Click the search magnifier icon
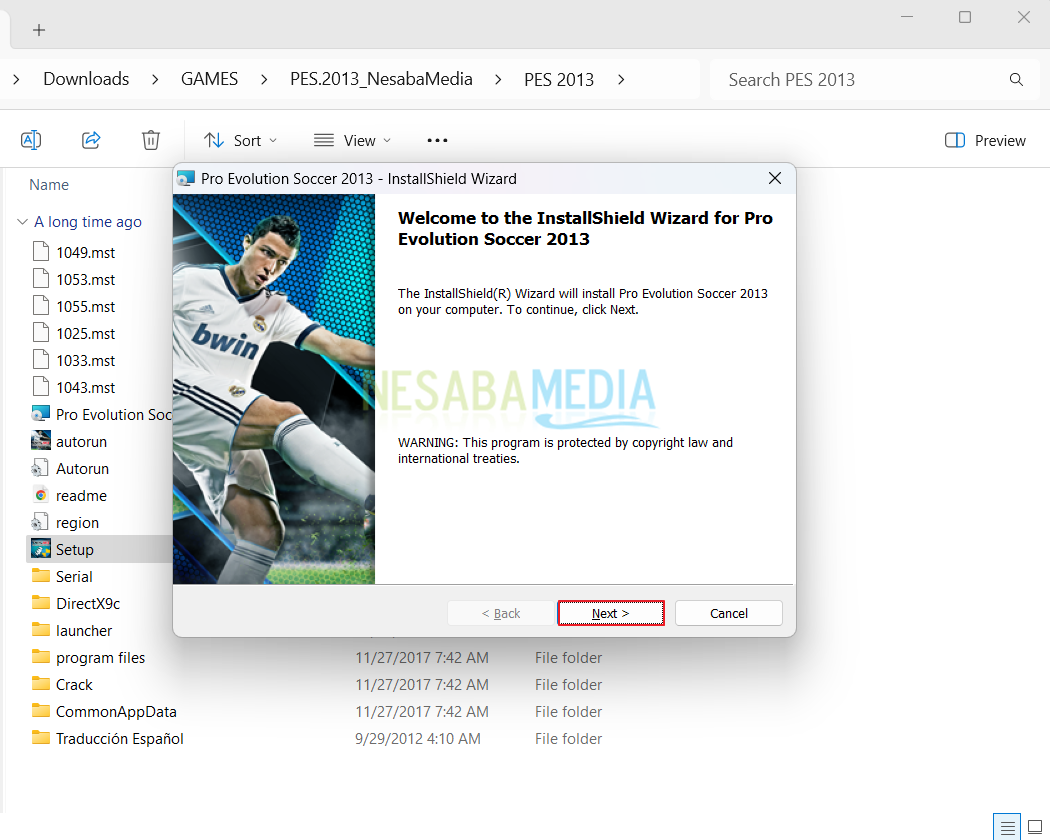1050x840 pixels. point(1016,80)
